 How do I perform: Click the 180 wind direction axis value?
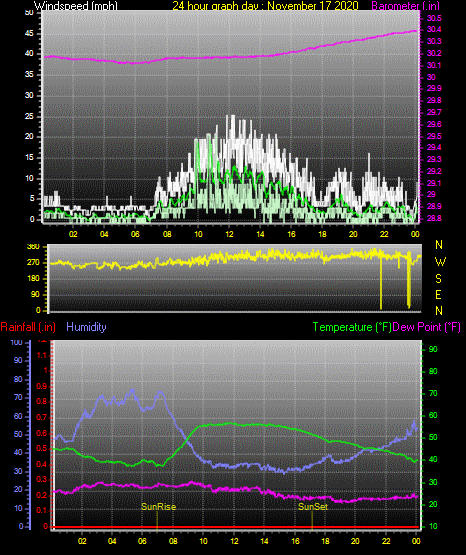(x=33, y=279)
